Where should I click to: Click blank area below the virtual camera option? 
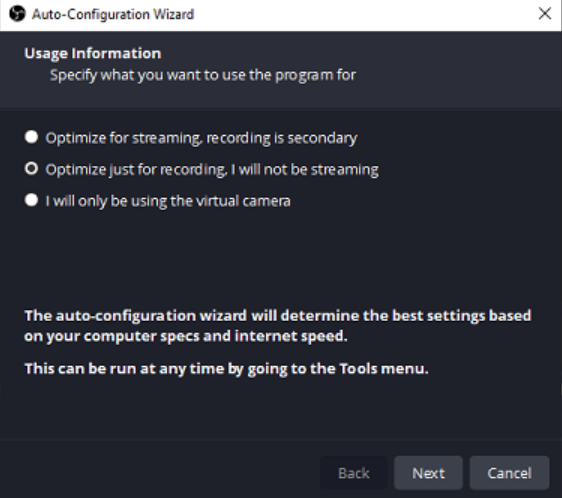click(x=280, y=255)
